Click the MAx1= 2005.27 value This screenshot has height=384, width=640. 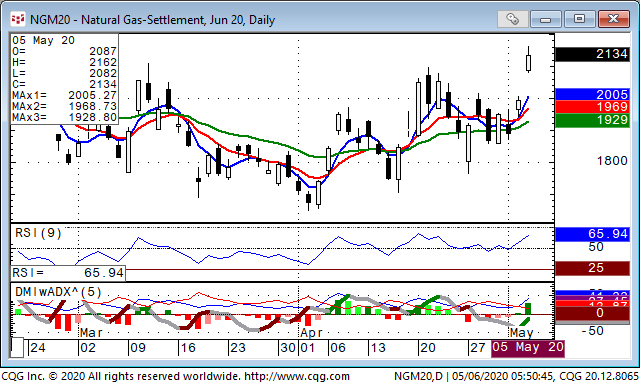click(x=64, y=95)
